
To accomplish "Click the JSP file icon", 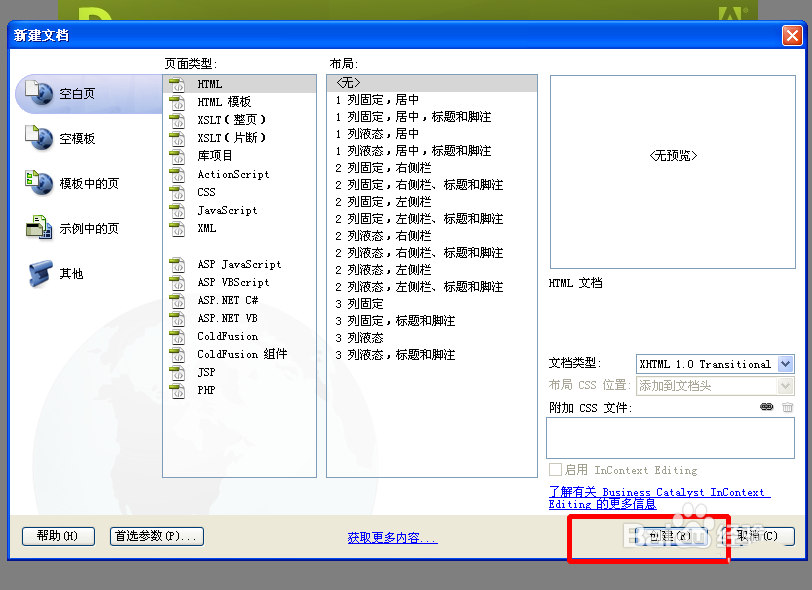I will [177, 372].
